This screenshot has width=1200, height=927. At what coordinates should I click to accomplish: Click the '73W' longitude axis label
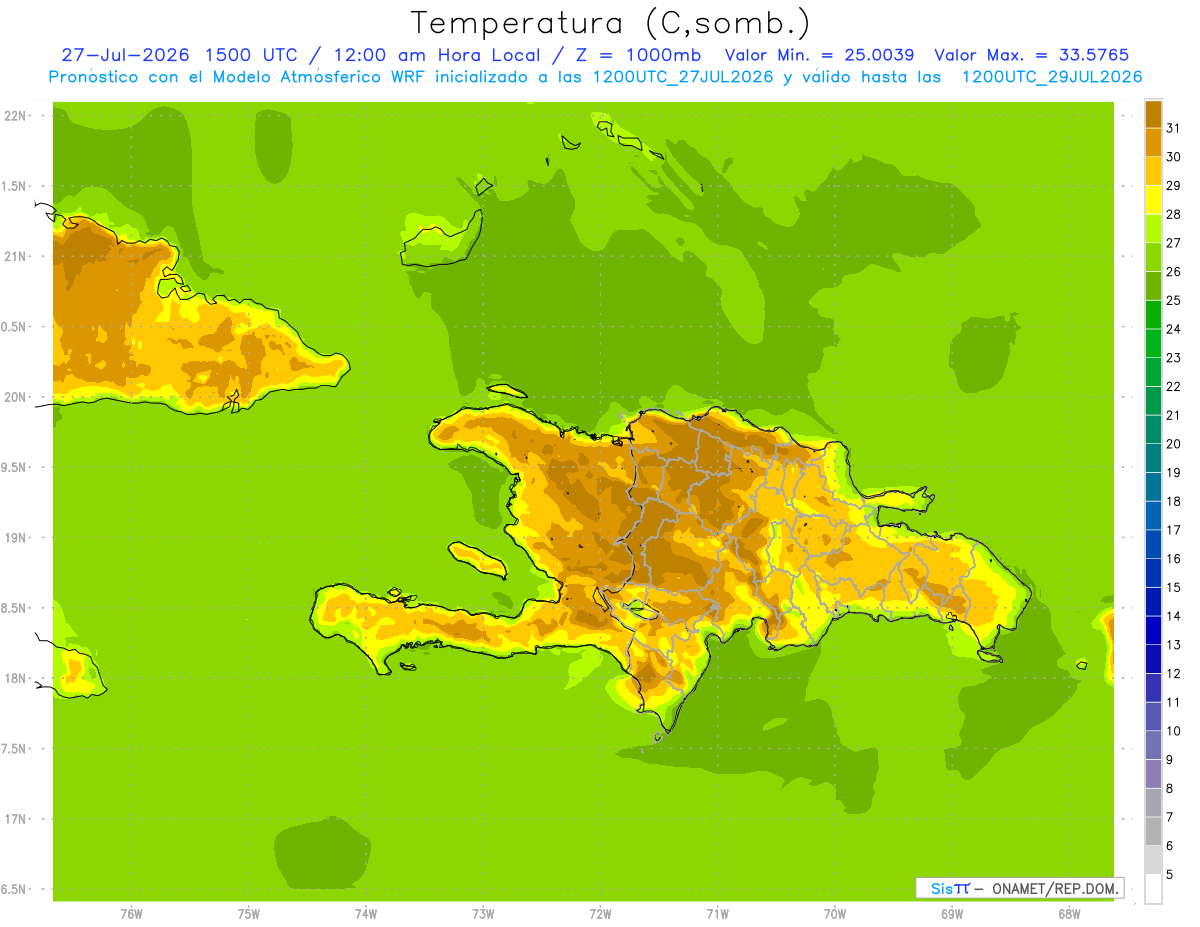click(483, 914)
